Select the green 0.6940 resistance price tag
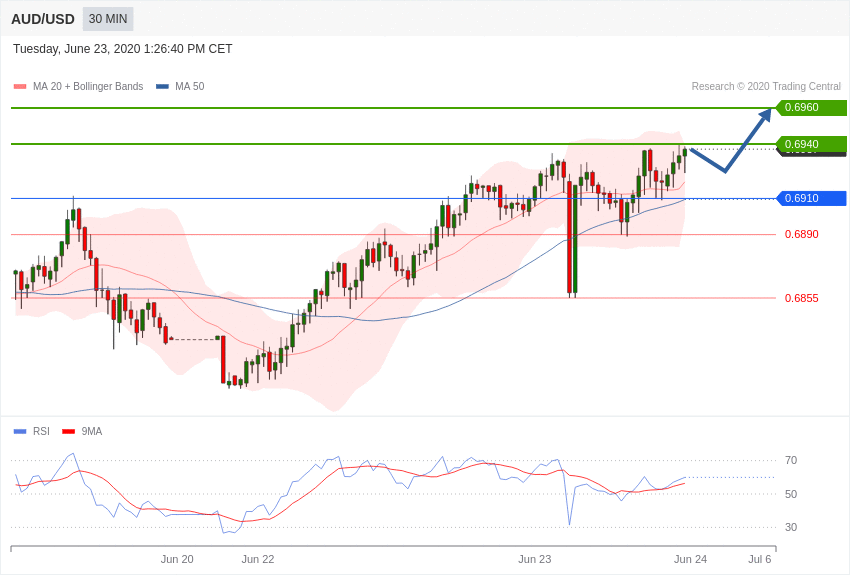 click(810, 144)
